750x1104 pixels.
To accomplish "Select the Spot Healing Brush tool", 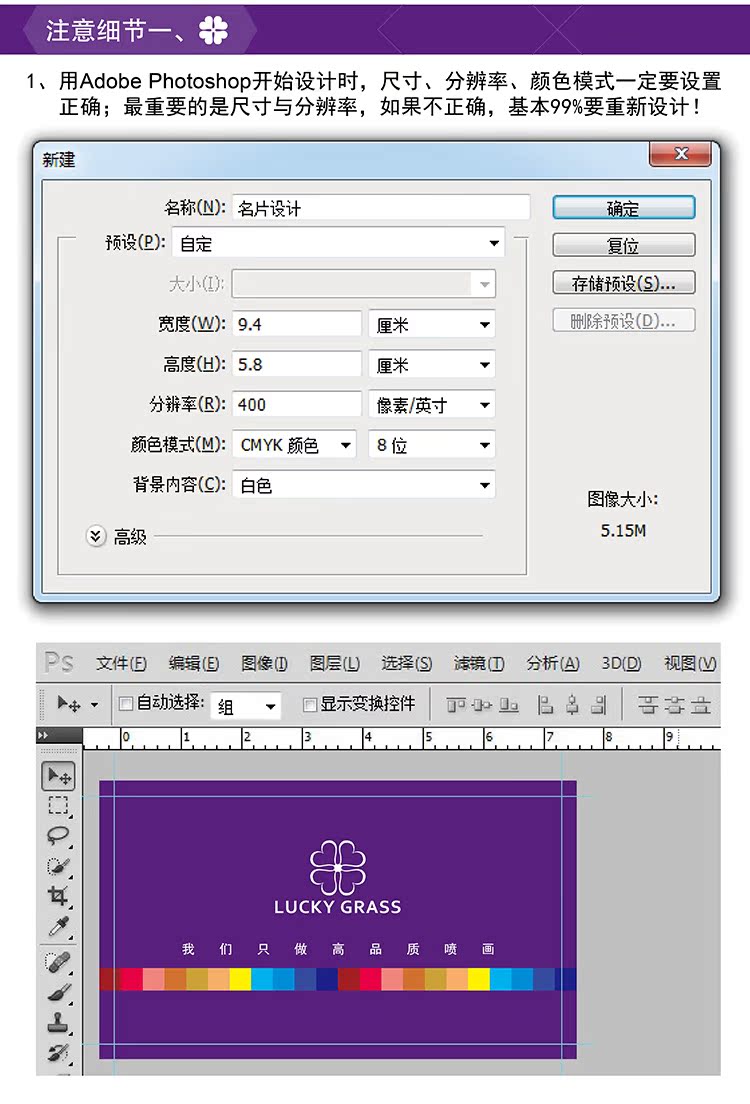I will click(x=58, y=962).
